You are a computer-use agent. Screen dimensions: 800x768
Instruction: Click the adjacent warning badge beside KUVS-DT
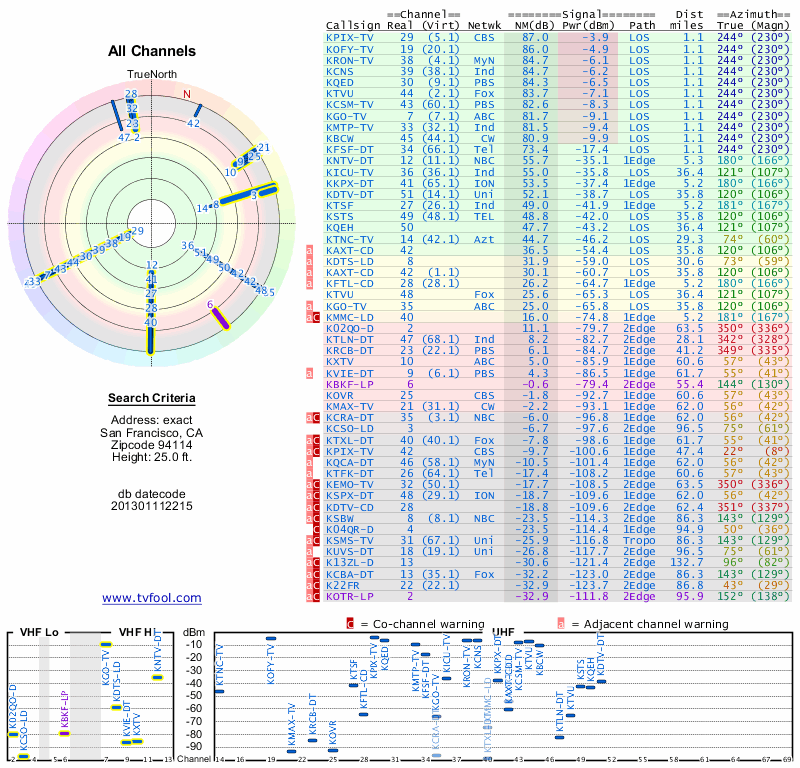pyautogui.click(x=309, y=552)
